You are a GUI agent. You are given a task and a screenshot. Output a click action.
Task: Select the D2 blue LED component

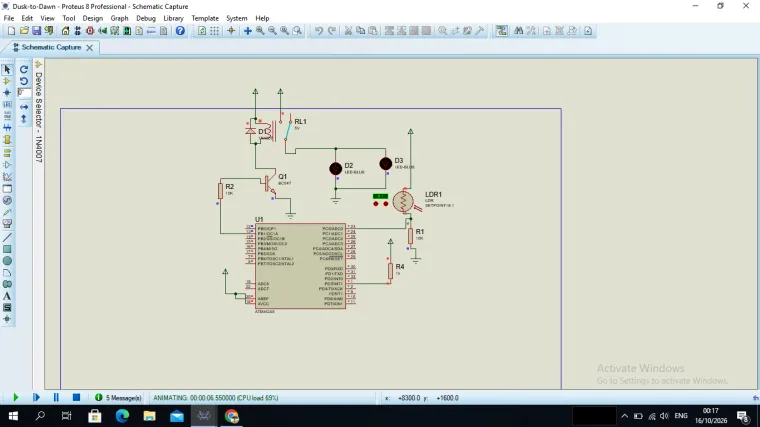coord(335,168)
